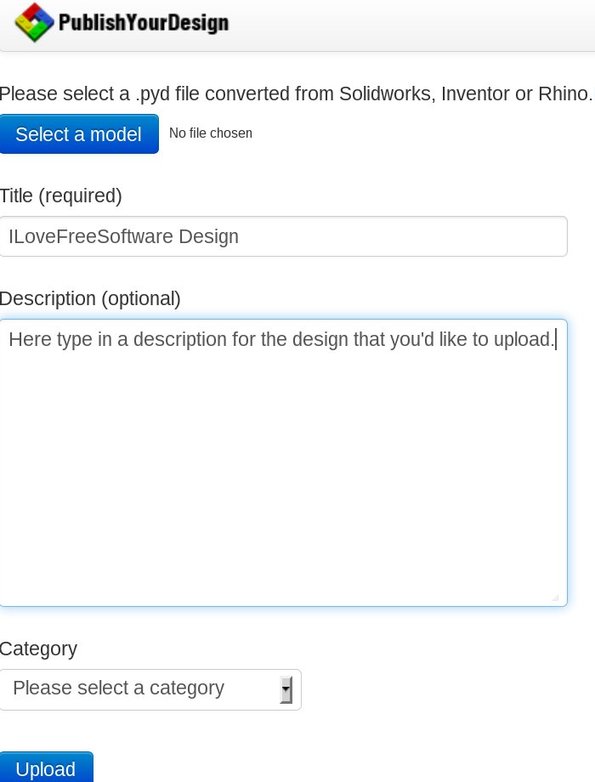
Task: Click the PublishYourDesign brand name text
Action: click(x=144, y=23)
